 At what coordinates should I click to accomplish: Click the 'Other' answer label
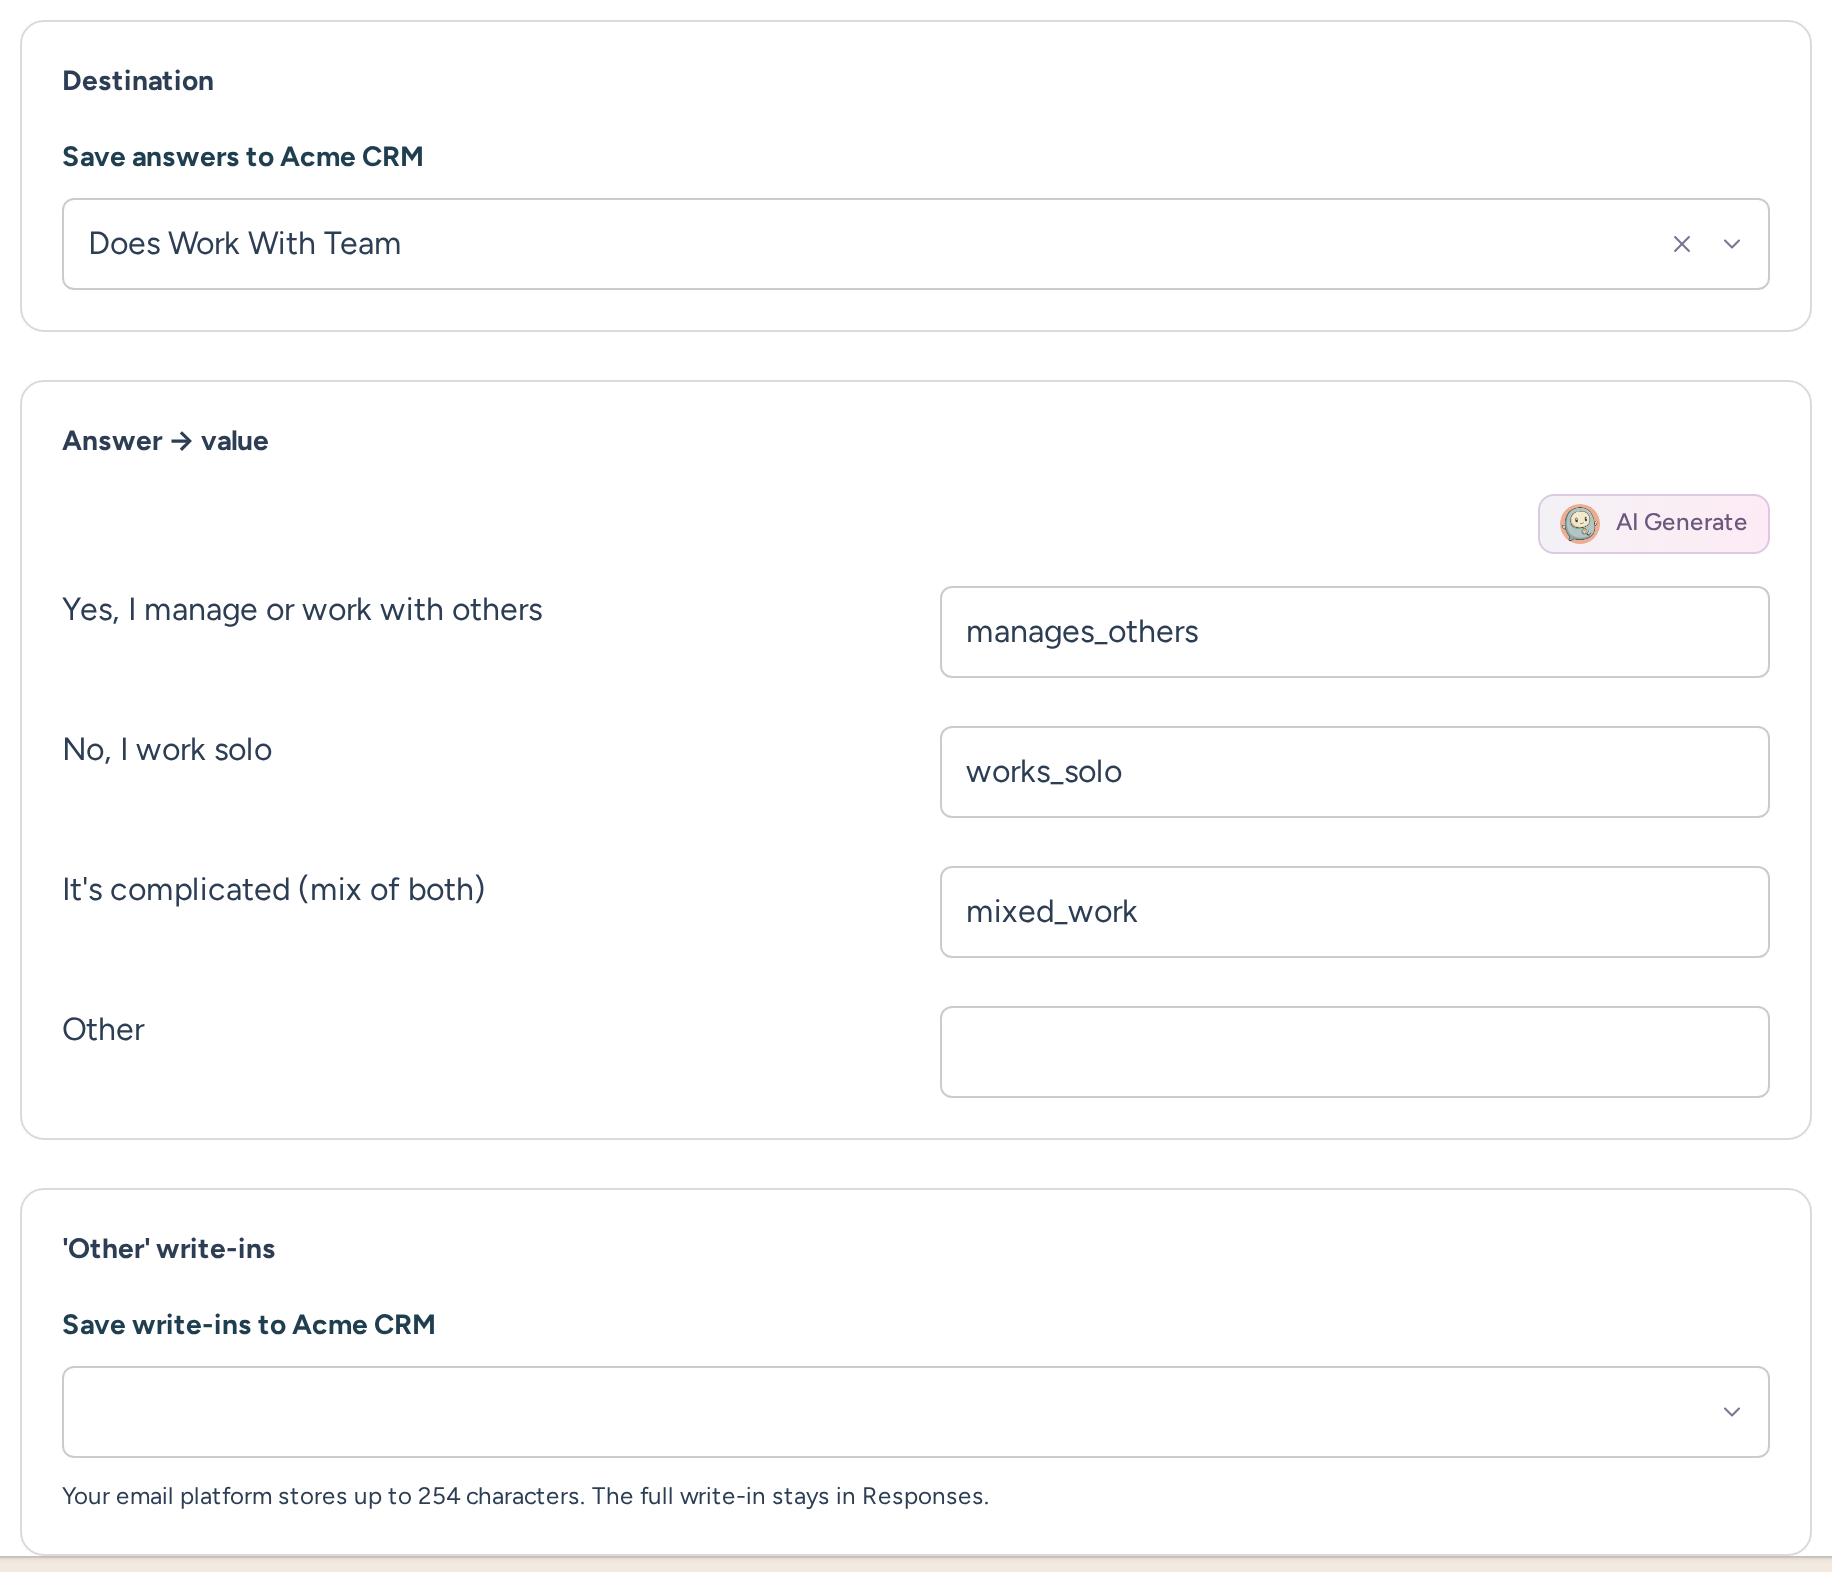pos(103,1030)
